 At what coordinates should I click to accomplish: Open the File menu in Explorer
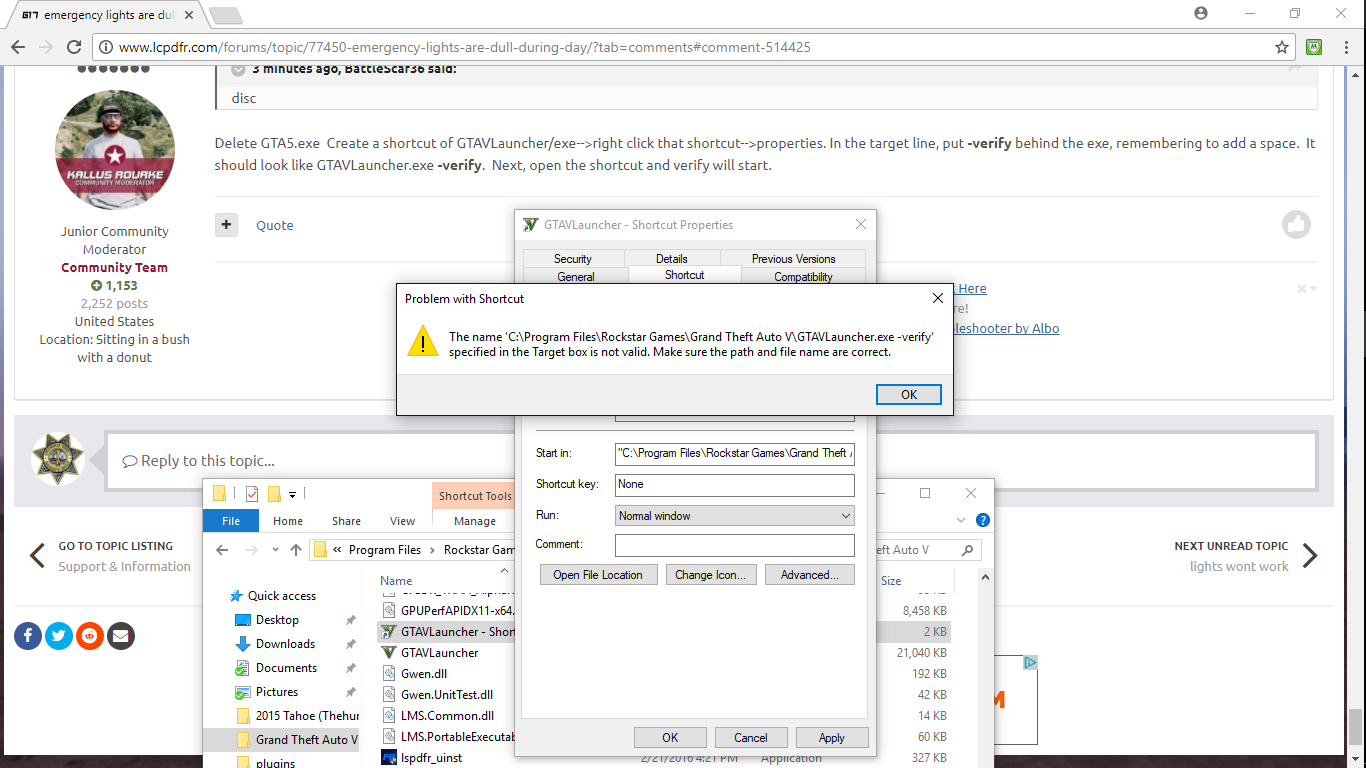(x=231, y=520)
